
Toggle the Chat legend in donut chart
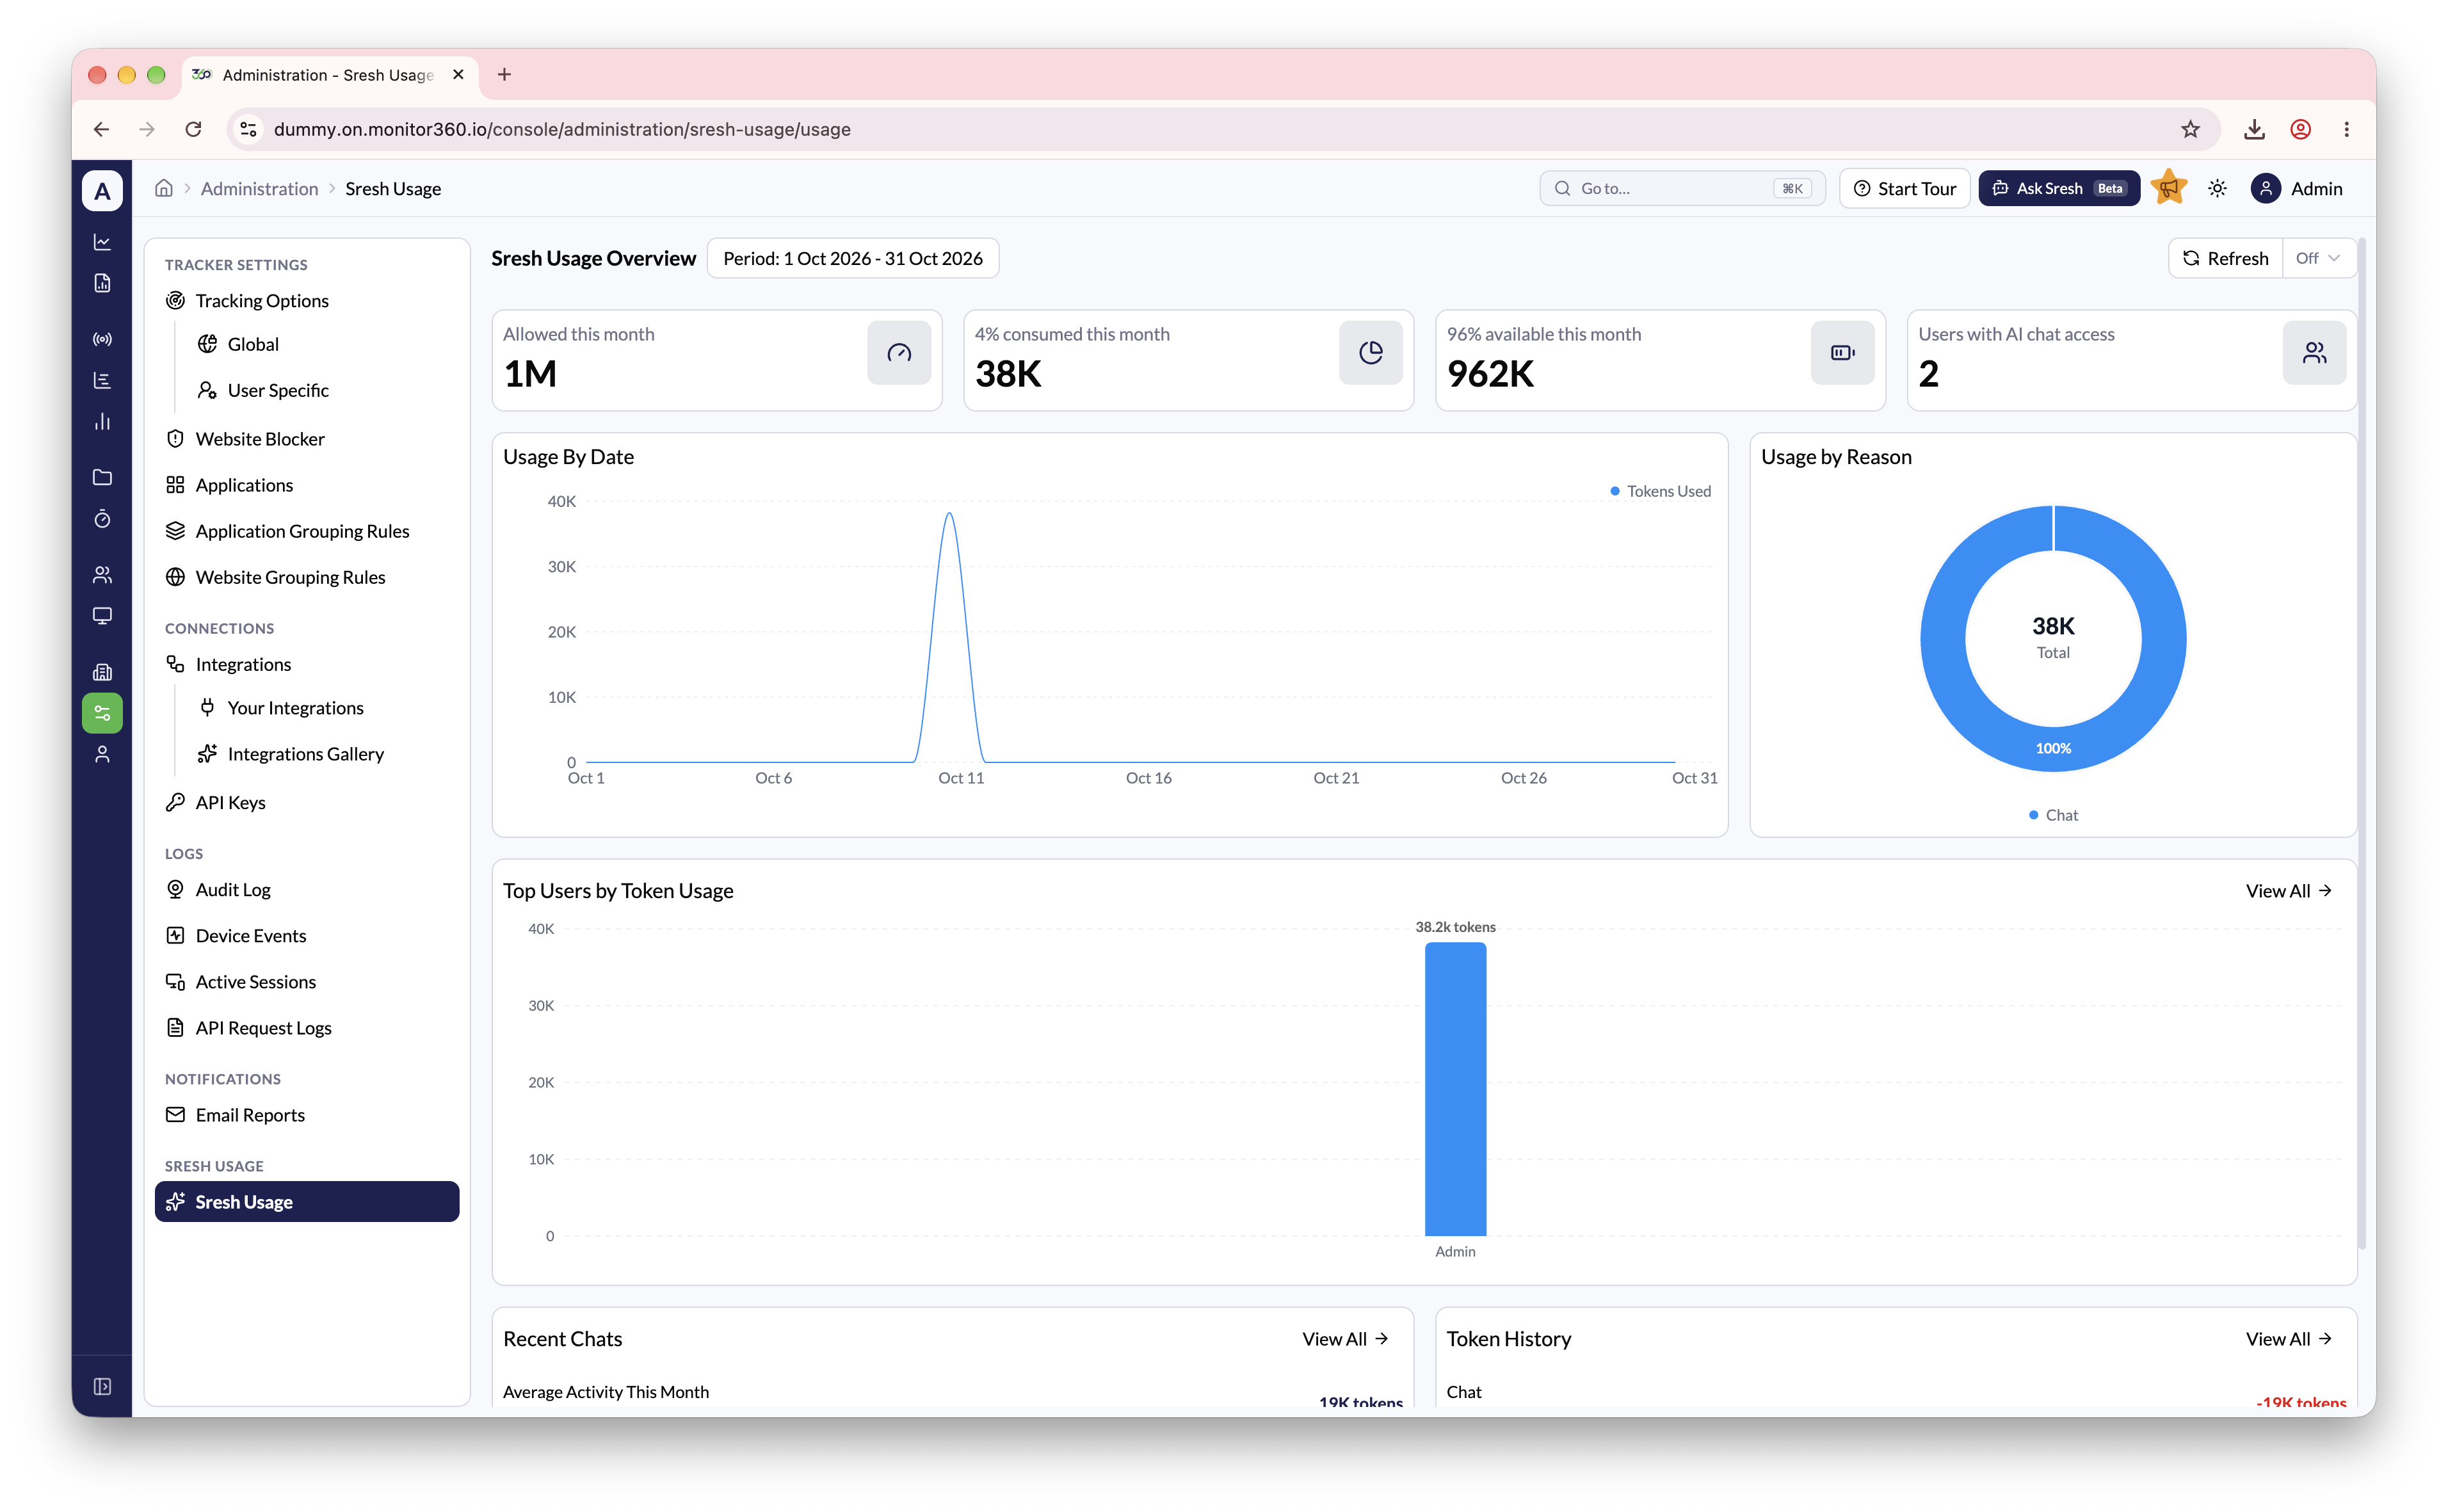[2053, 815]
